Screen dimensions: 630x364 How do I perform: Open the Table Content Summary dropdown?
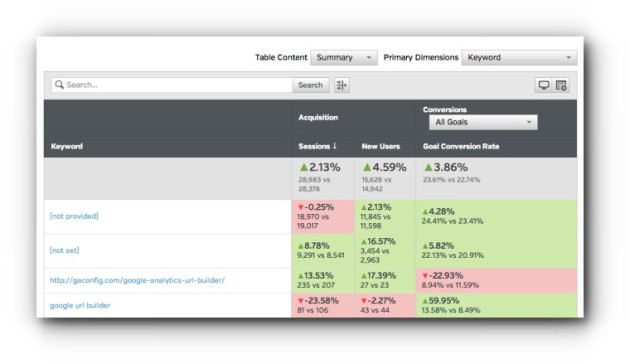pos(344,57)
